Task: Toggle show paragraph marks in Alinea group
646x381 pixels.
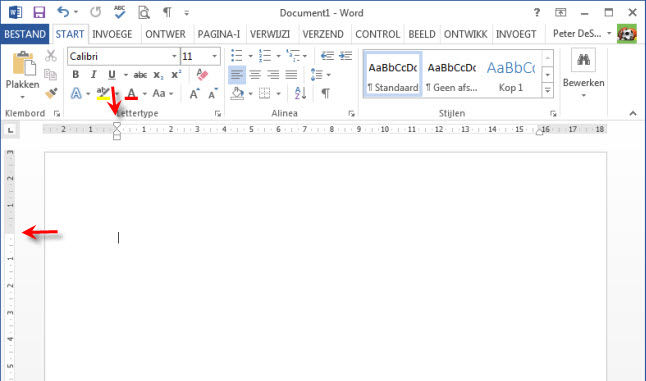Action: (325, 93)
